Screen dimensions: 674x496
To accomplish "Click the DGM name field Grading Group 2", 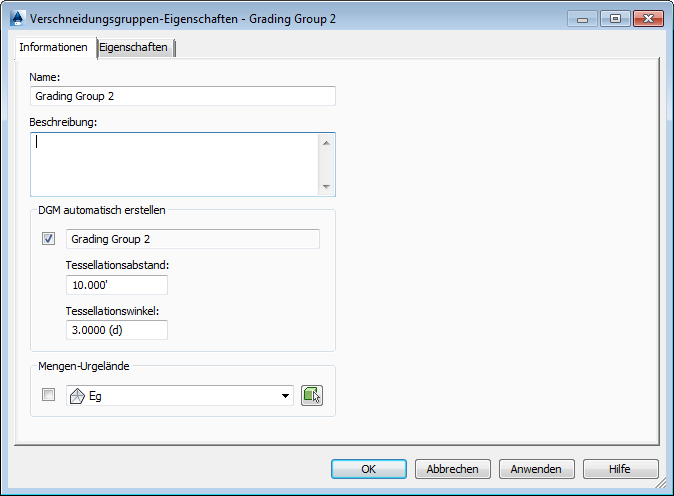I will pos(193,239).
